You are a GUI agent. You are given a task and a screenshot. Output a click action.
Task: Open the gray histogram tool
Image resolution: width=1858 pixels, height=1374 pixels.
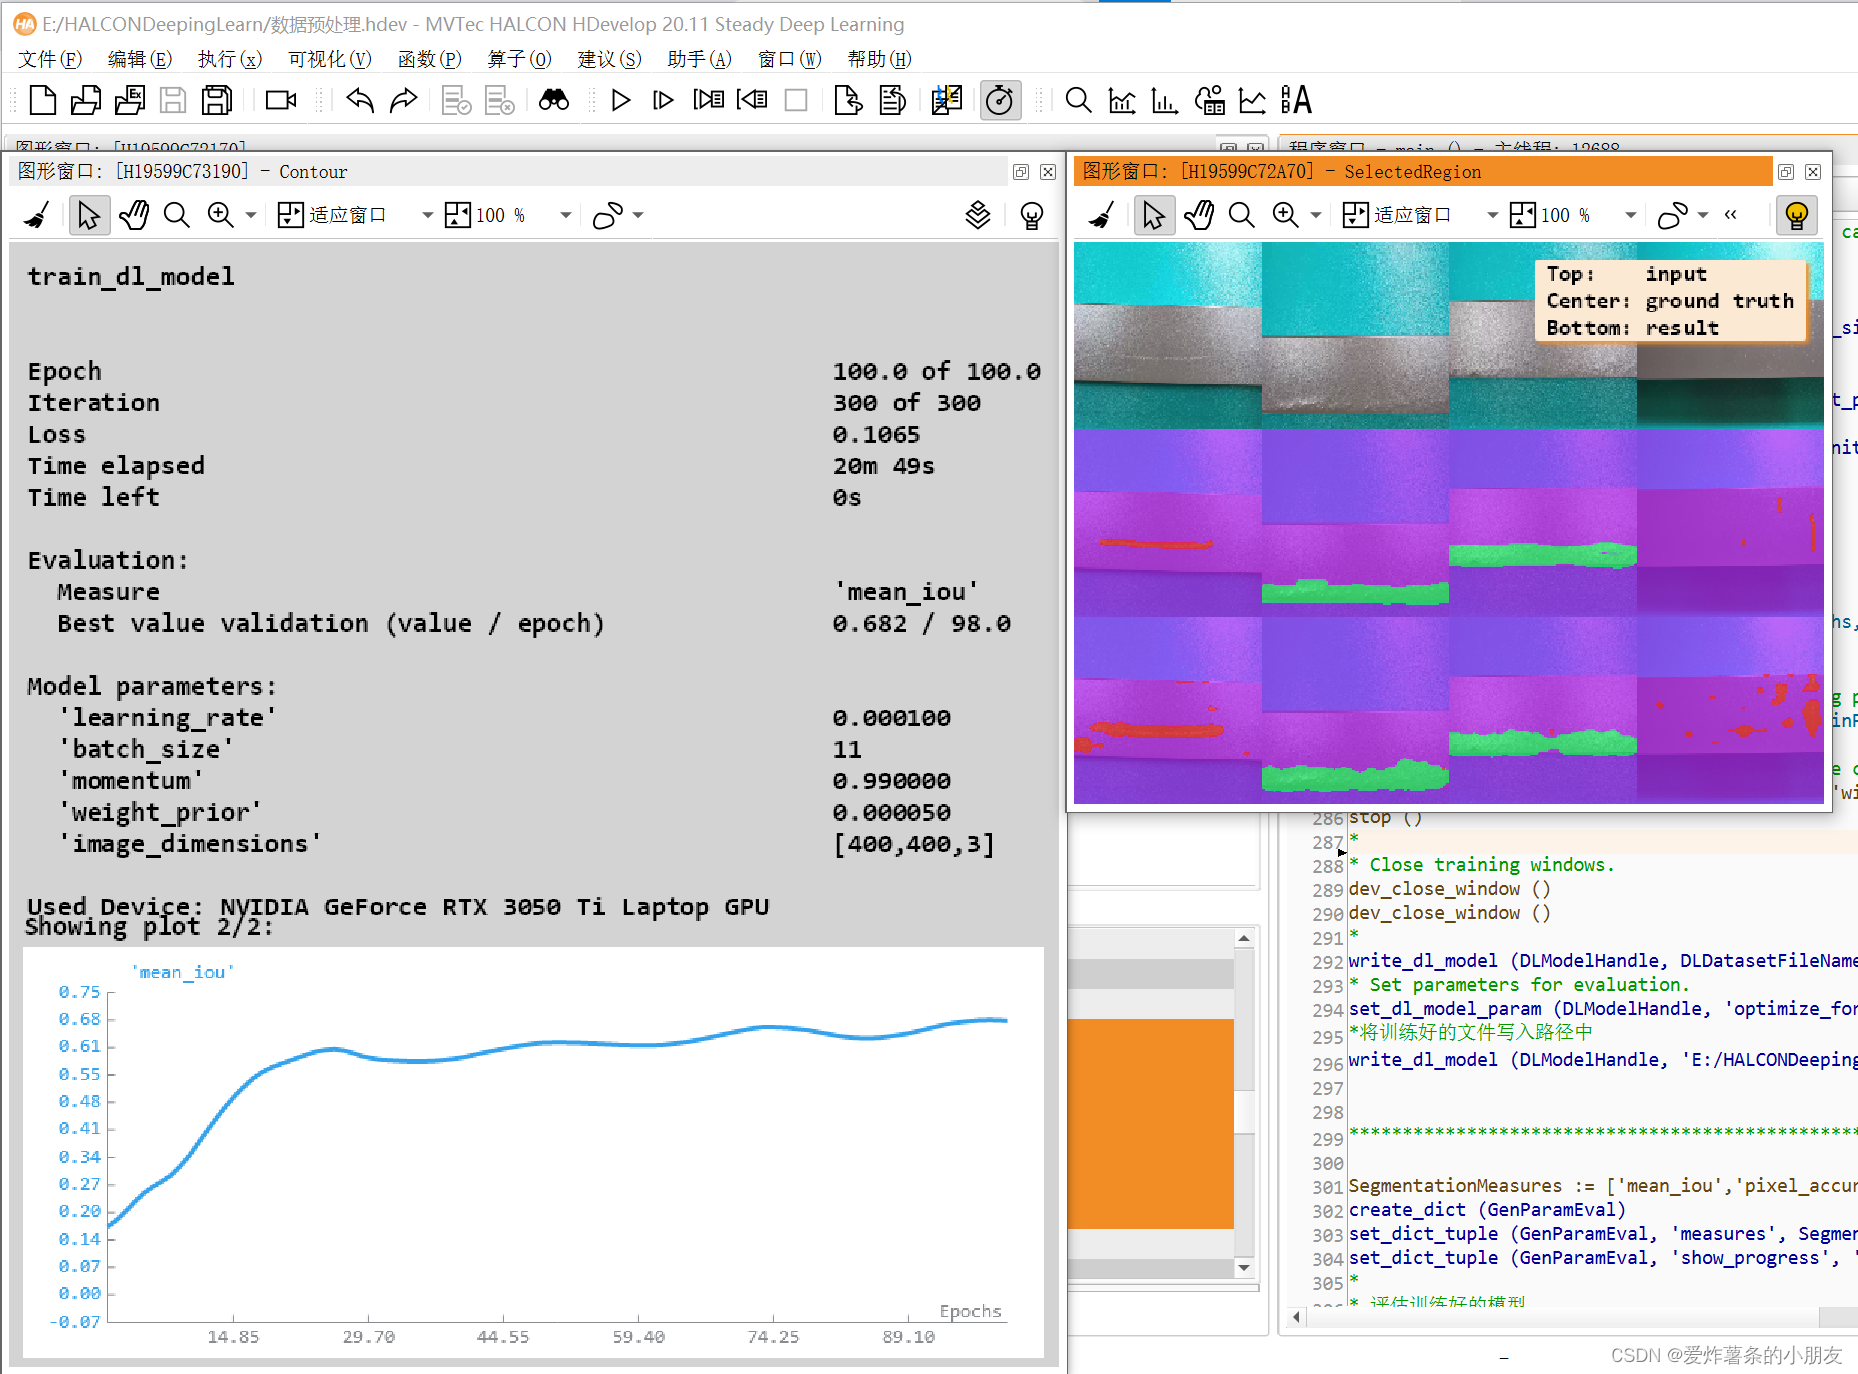point(1122,100)
